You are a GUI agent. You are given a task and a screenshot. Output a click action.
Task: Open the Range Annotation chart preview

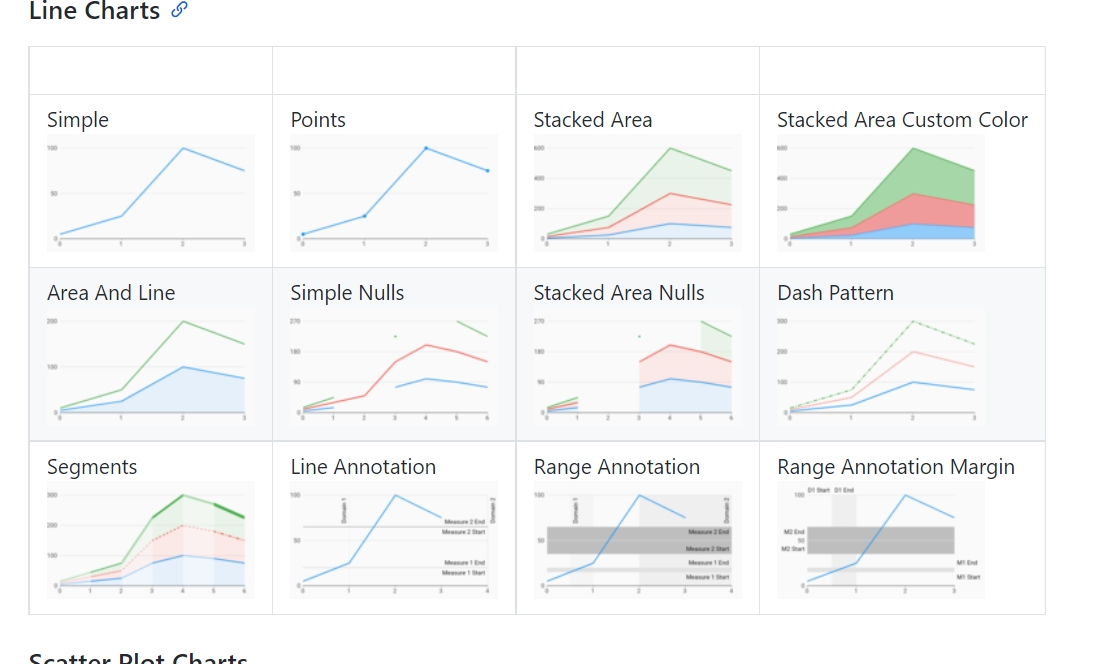637,540
